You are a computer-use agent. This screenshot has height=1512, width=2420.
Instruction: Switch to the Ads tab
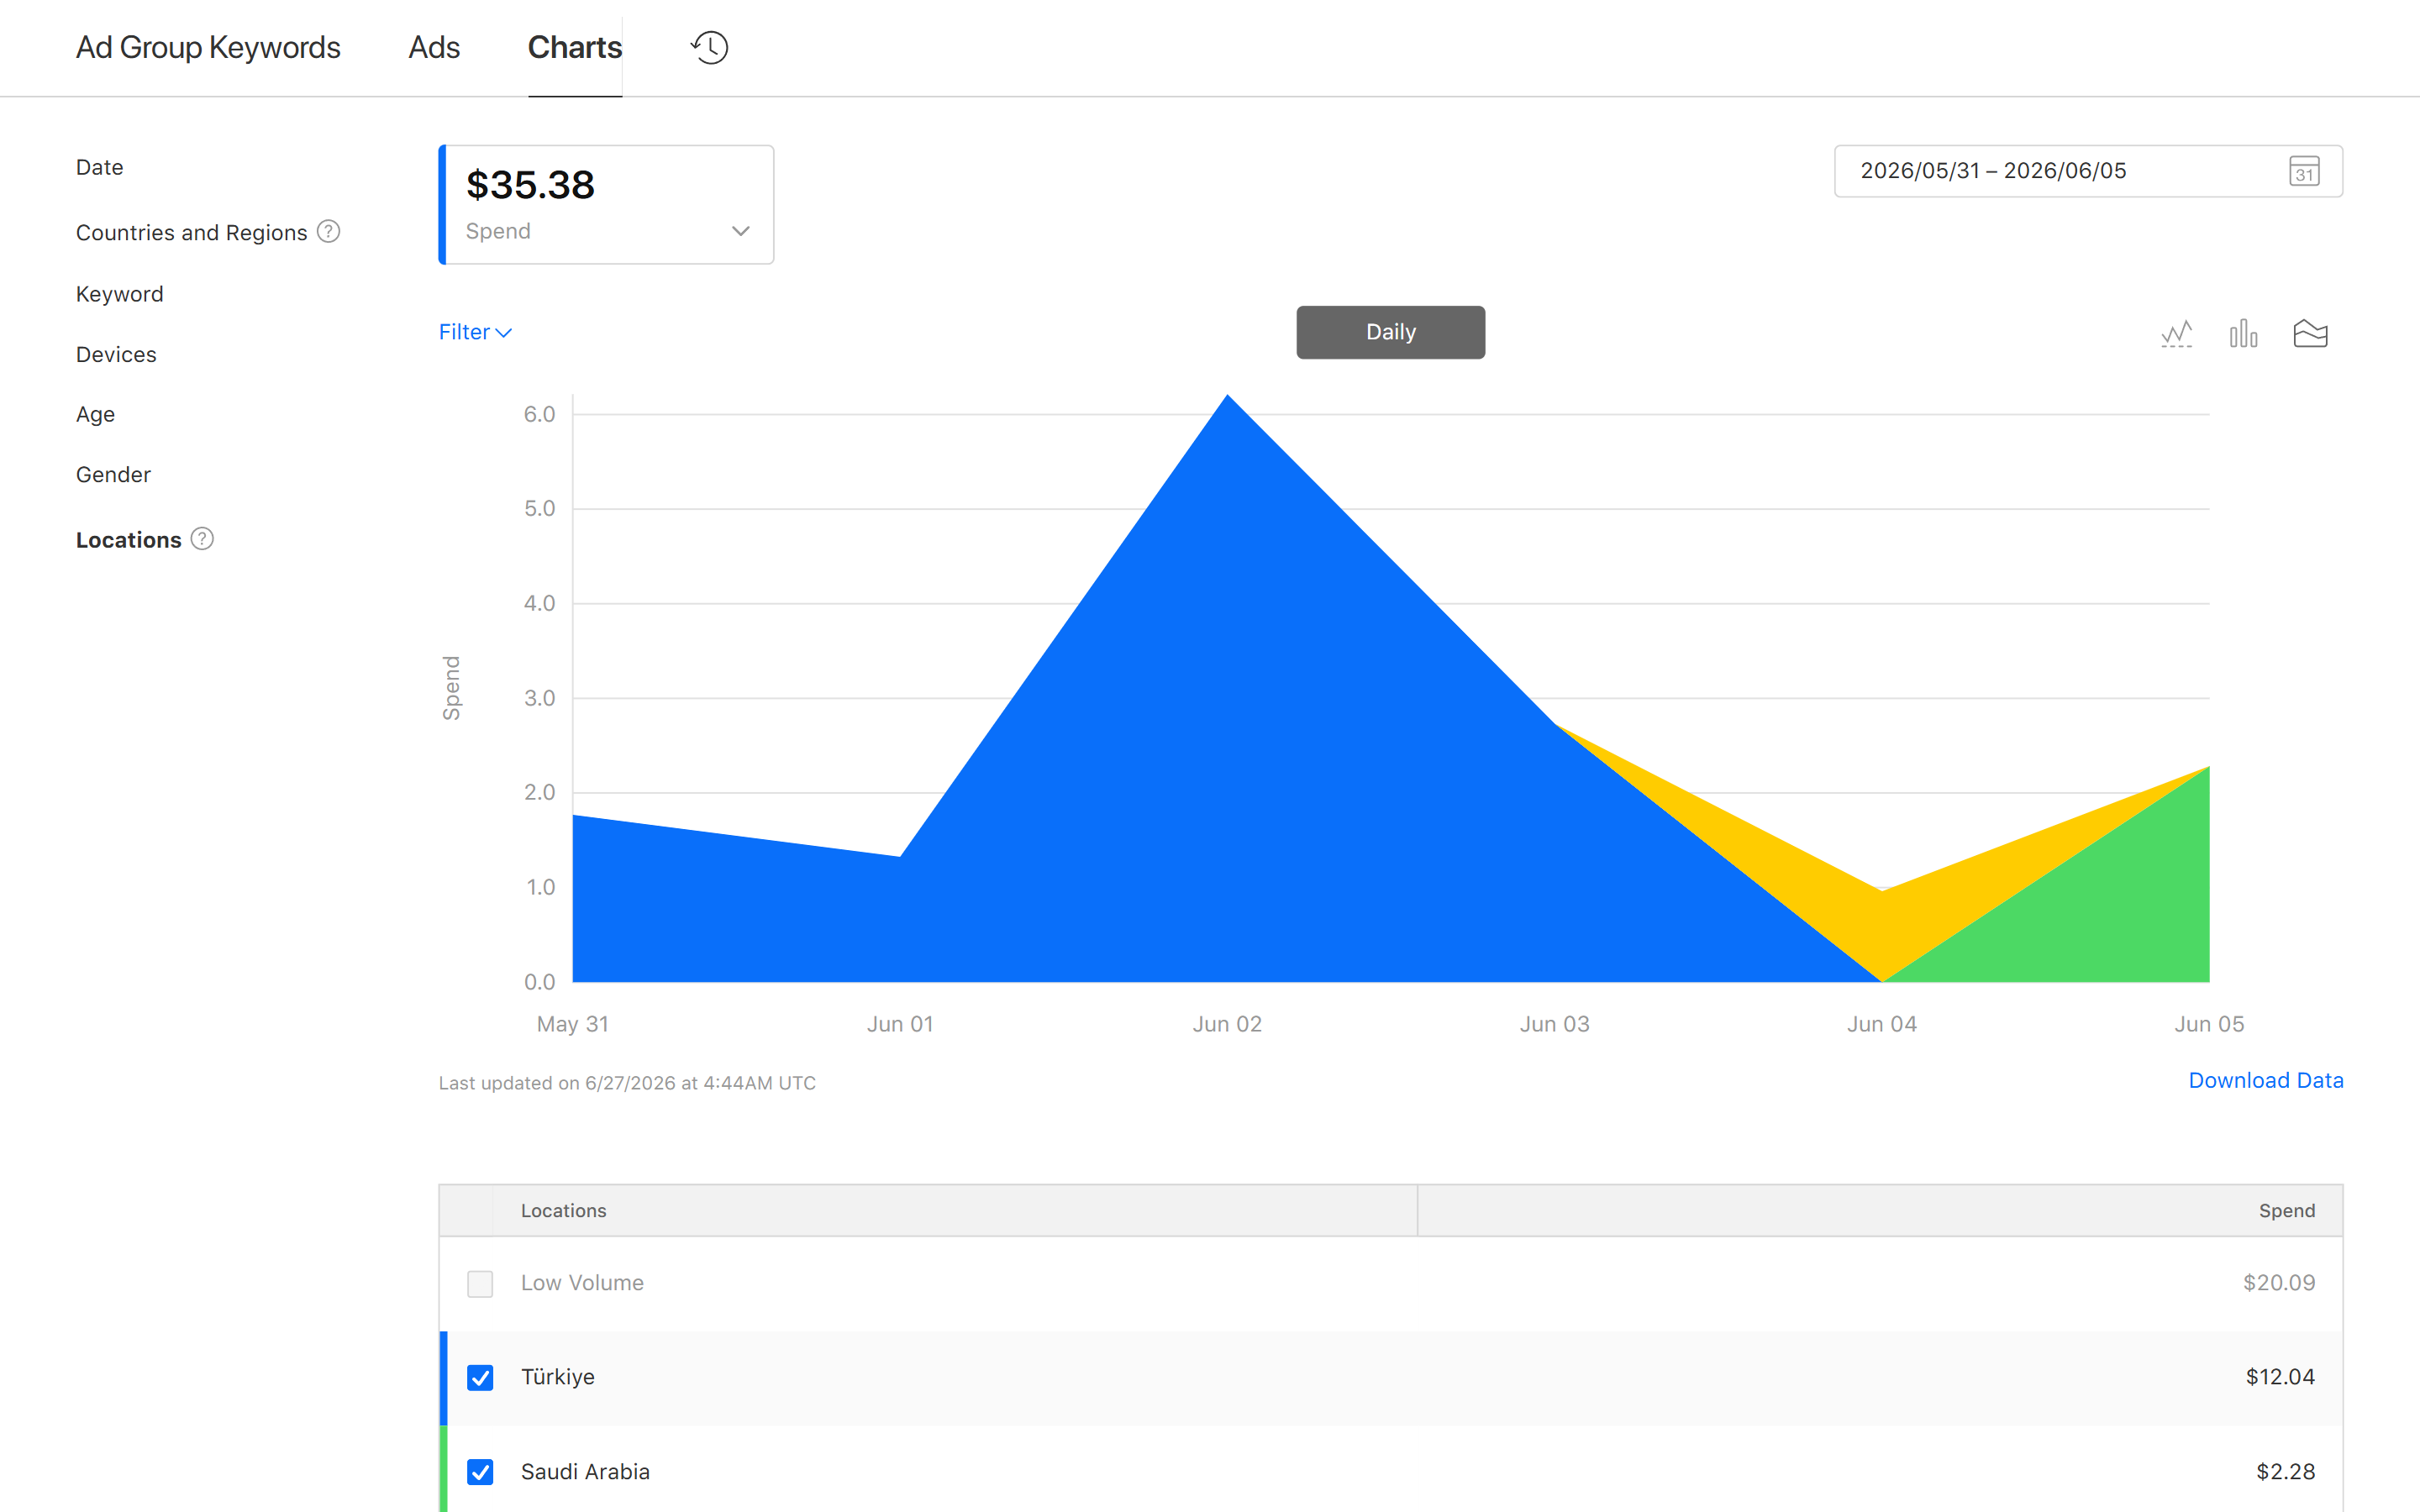[434, 47]
